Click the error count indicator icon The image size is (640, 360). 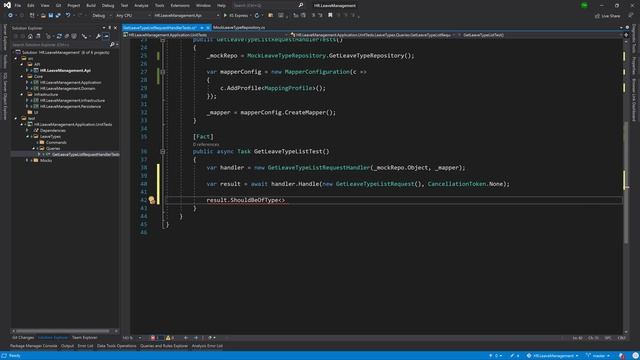click(x=154, y=338)
